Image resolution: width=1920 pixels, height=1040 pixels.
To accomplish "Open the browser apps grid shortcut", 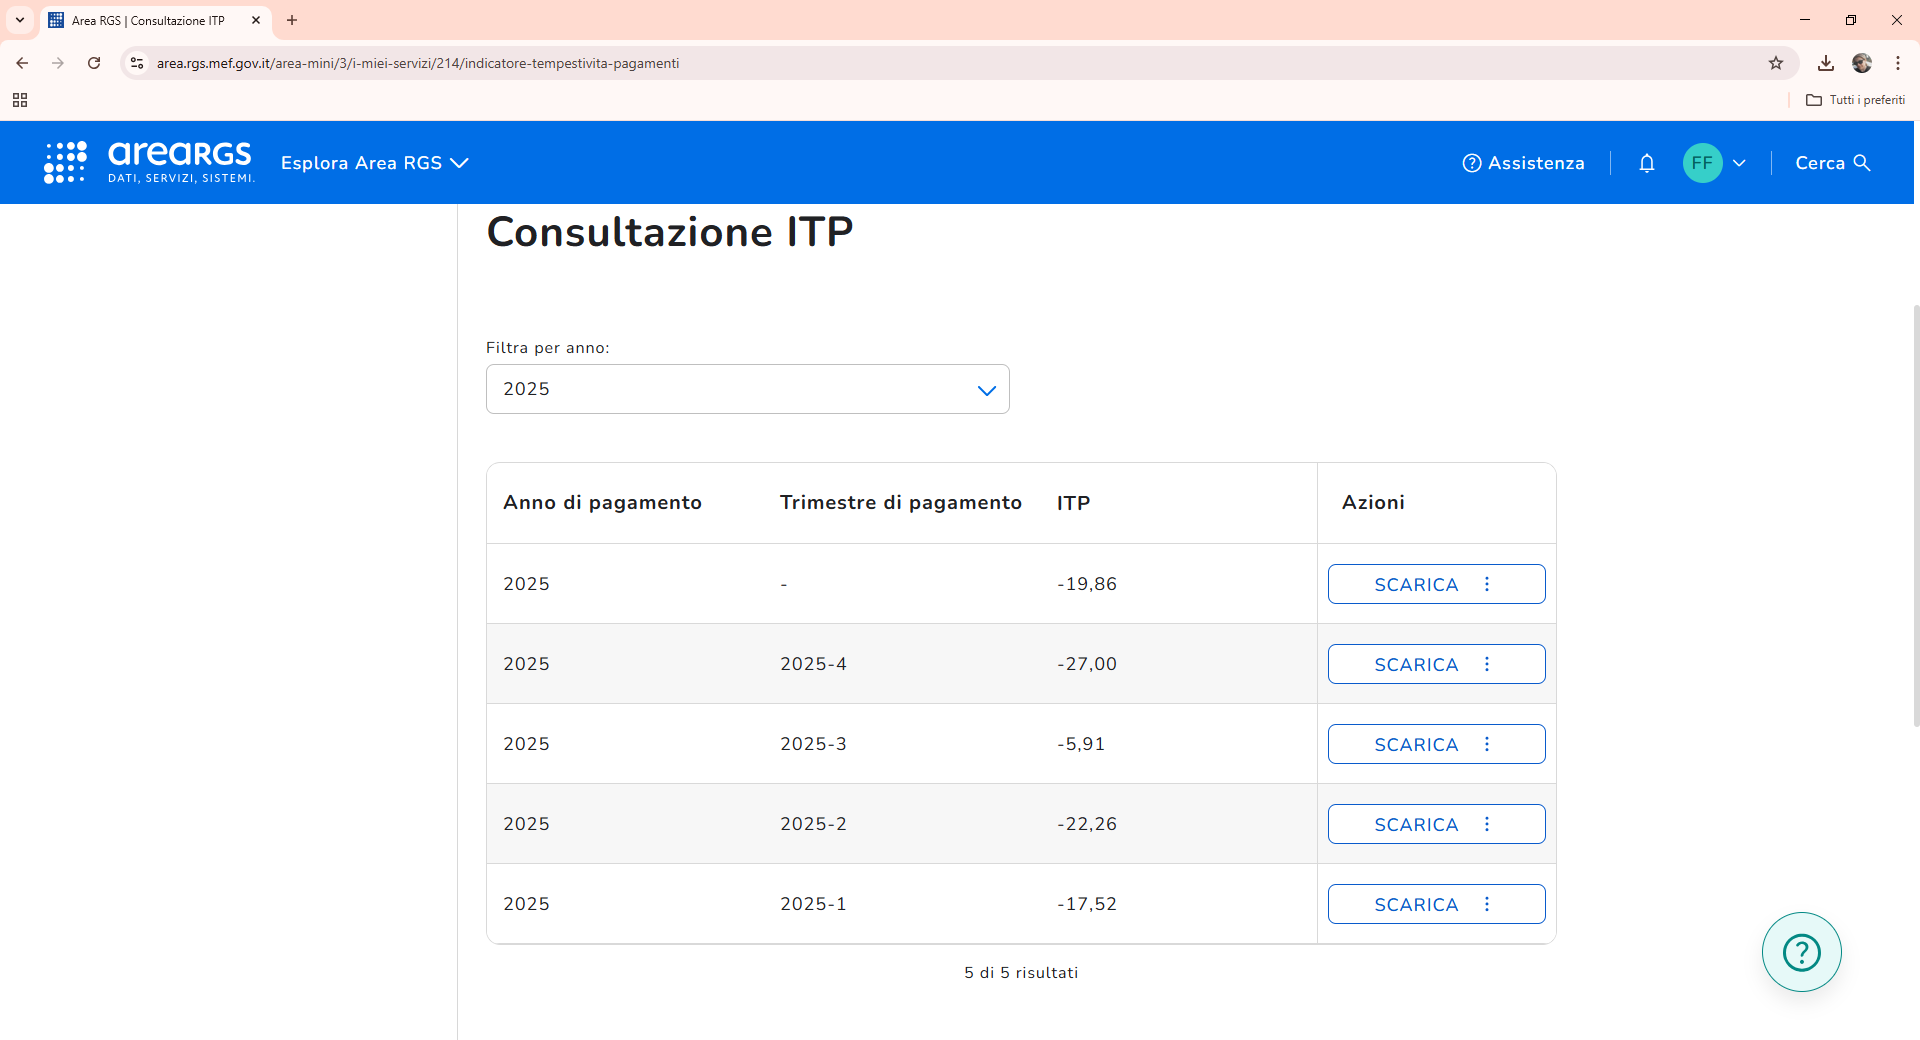I will click(20, 100).
